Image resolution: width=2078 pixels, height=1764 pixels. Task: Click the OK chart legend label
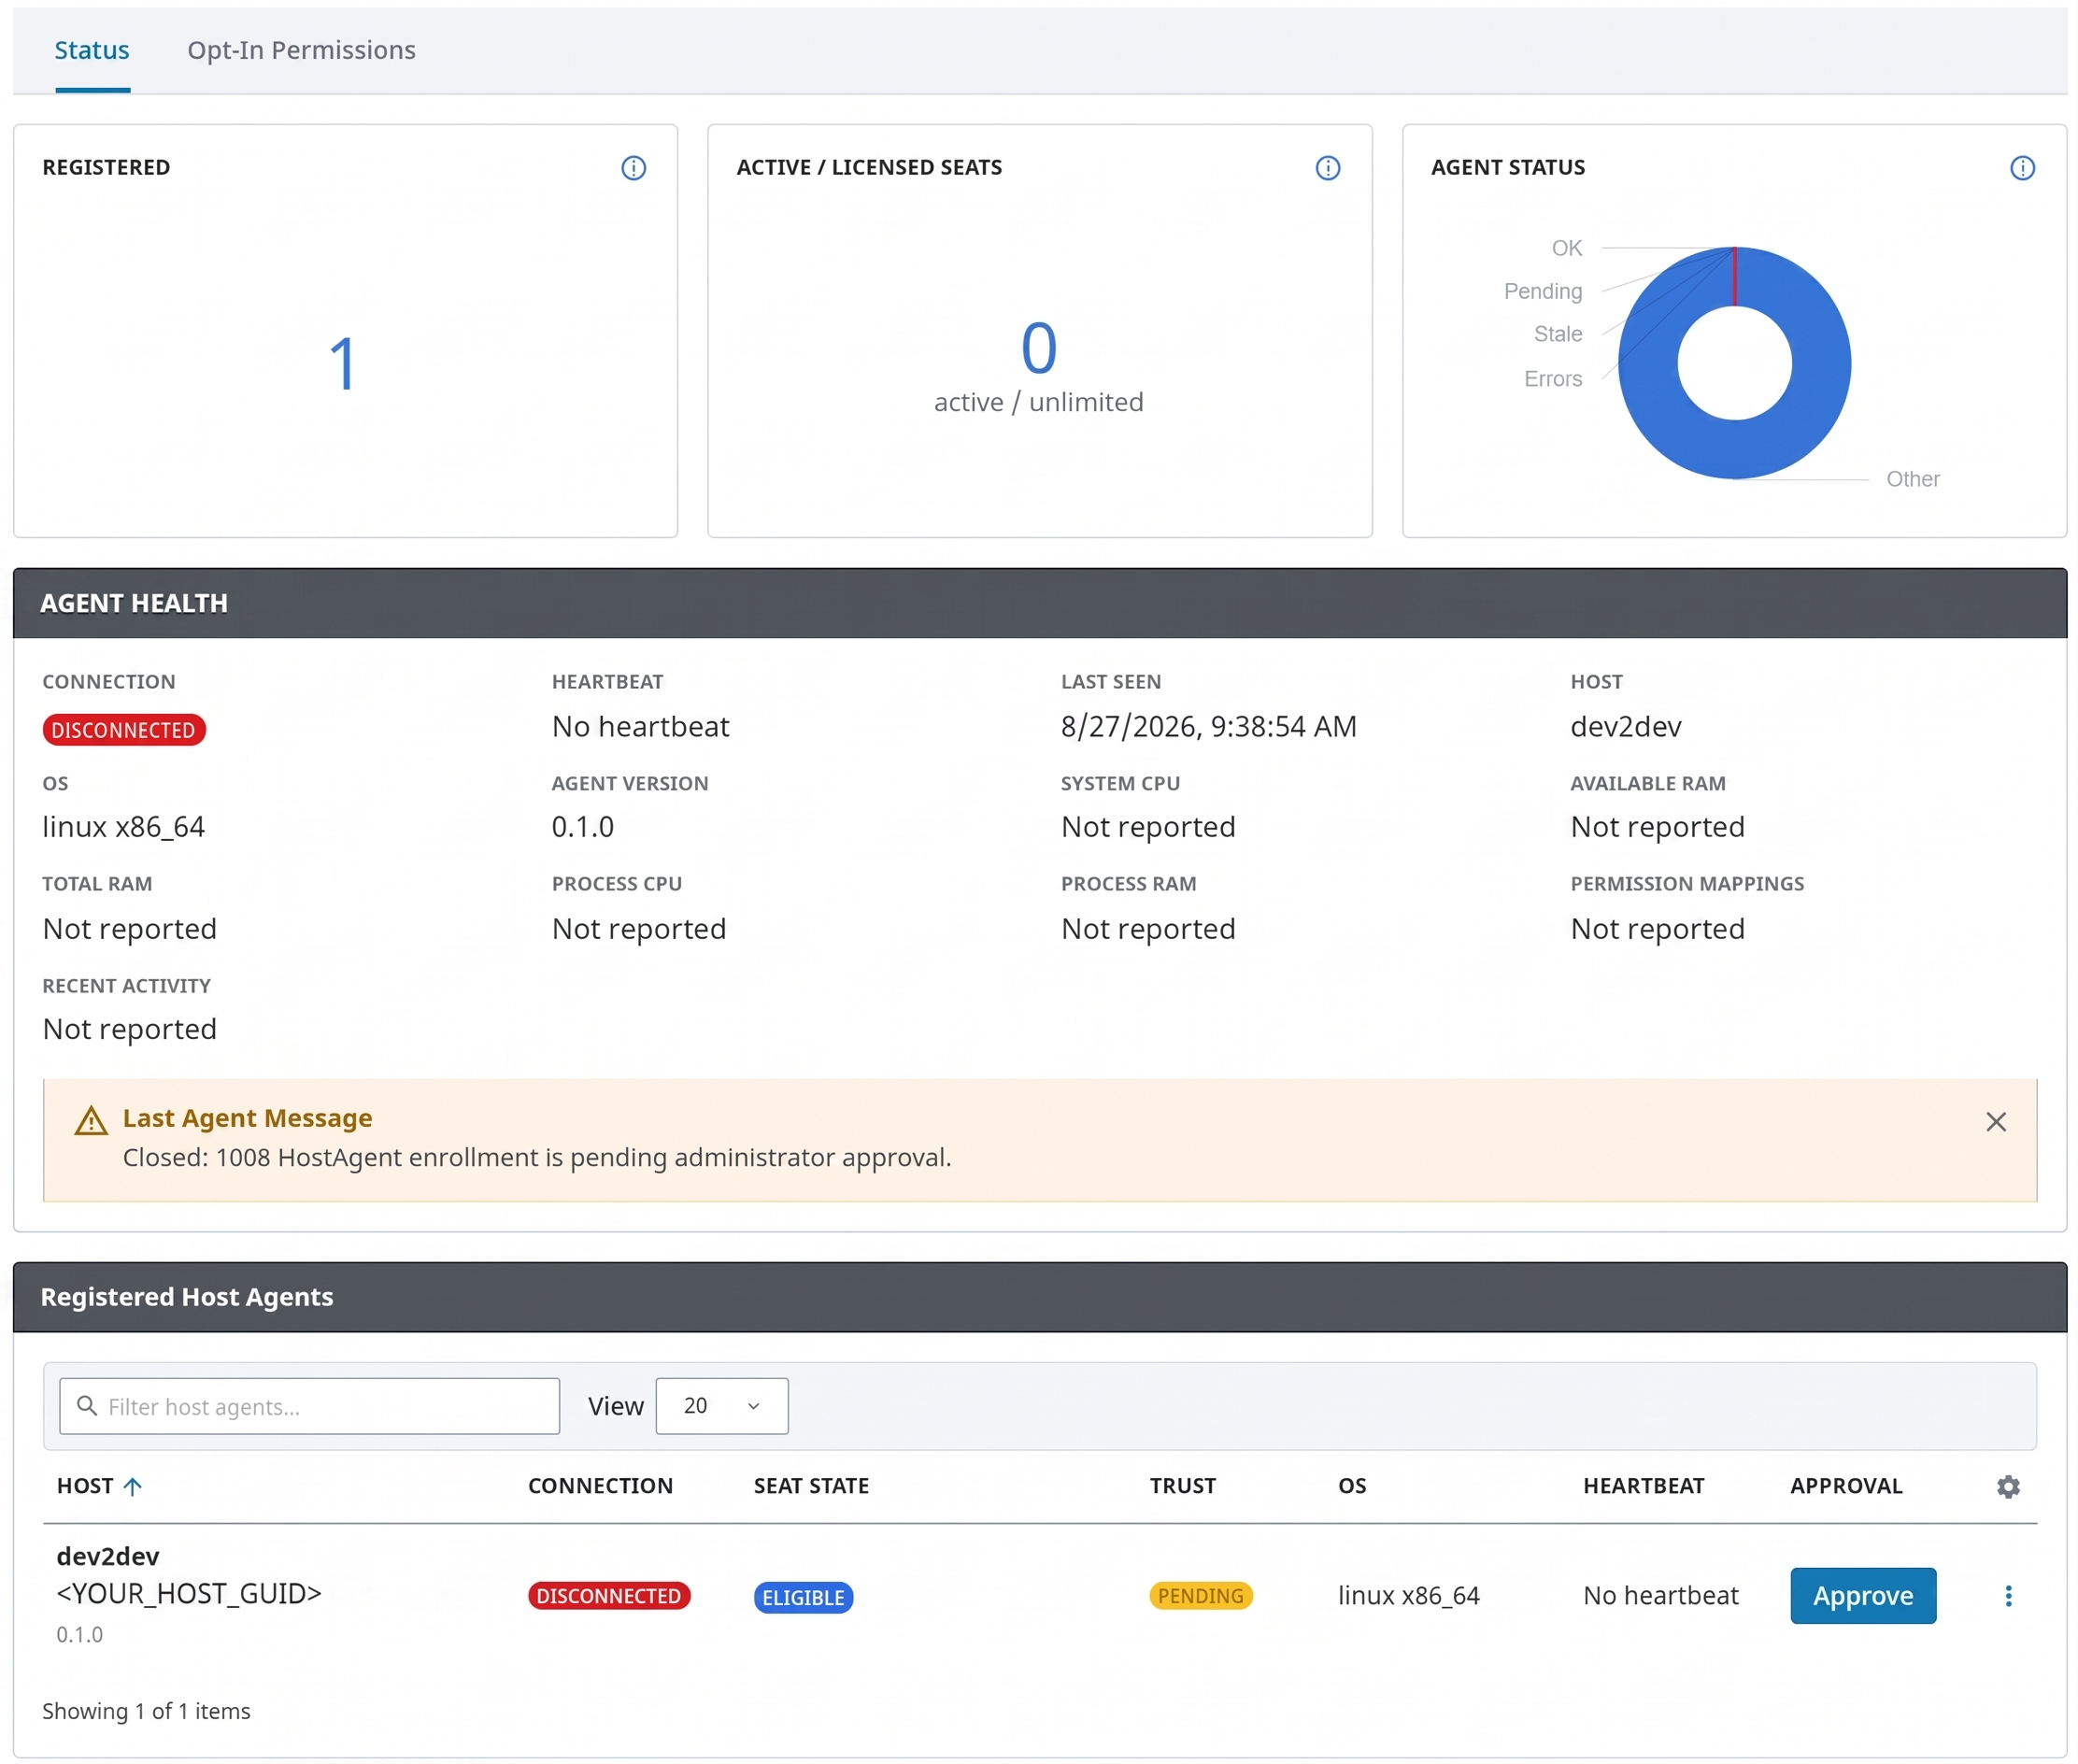1566,248
